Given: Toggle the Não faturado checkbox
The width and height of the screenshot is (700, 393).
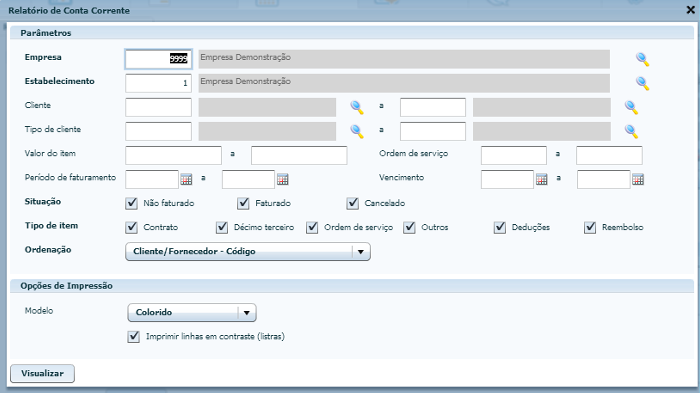Looking at the screenshot, I should [131, 203].
